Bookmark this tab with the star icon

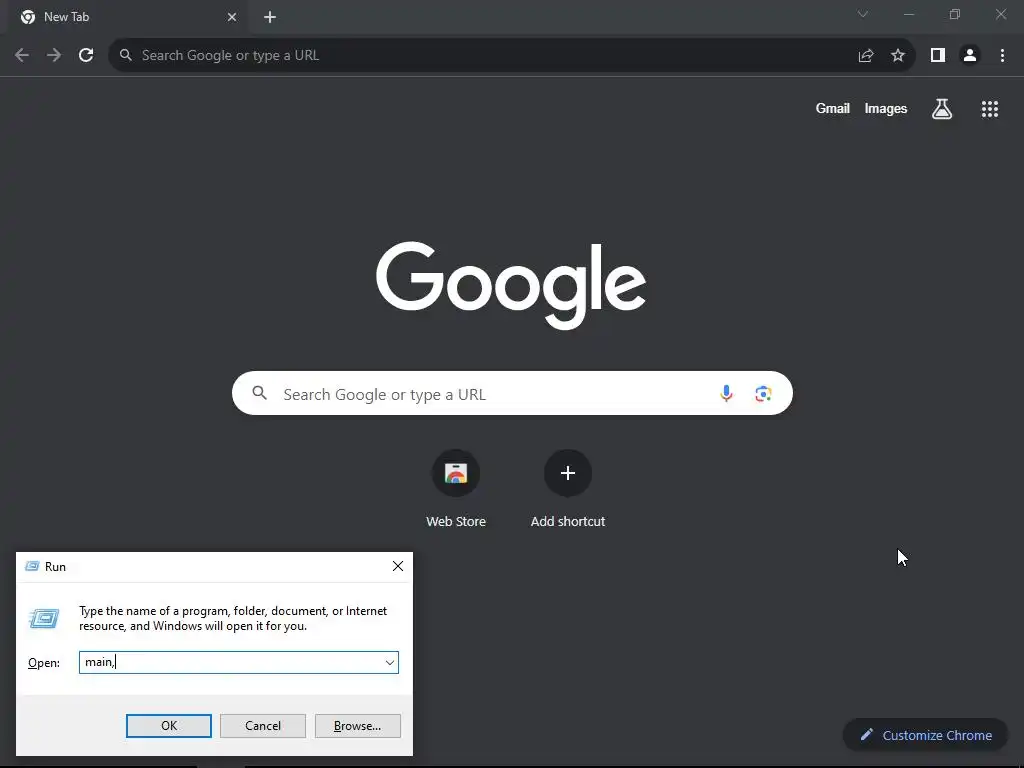tap(898, 56)
